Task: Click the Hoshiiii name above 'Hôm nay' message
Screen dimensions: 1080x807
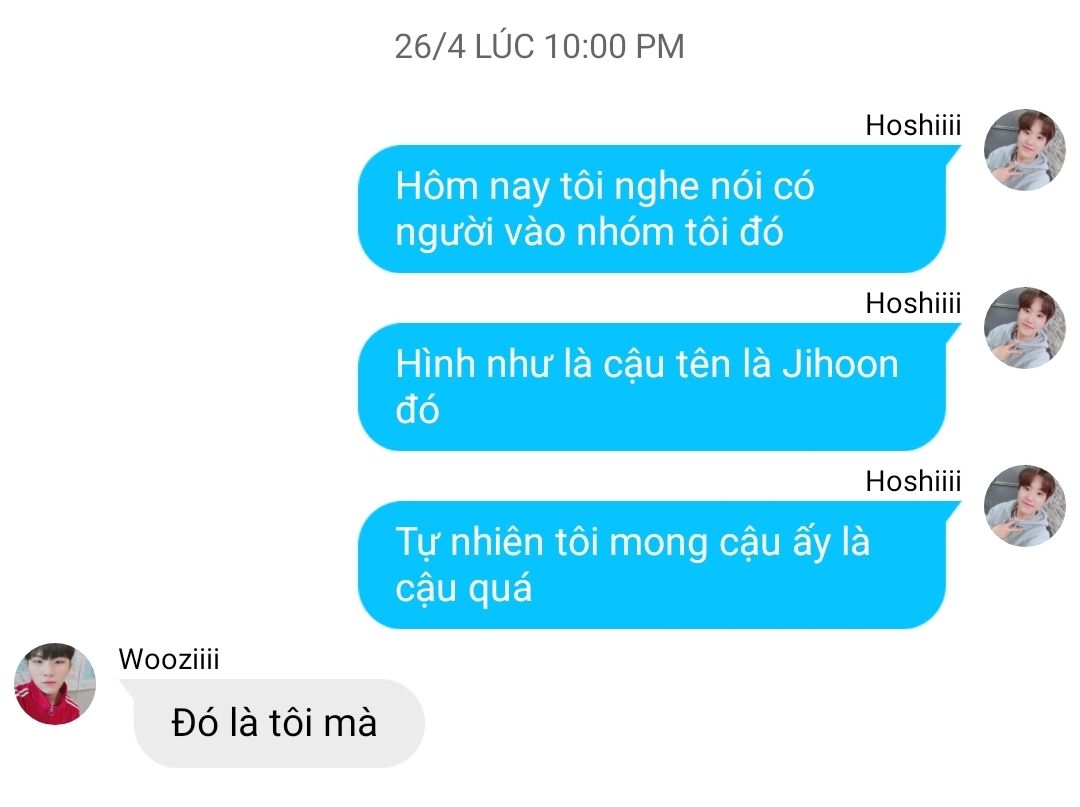Action: click(913, 125)
